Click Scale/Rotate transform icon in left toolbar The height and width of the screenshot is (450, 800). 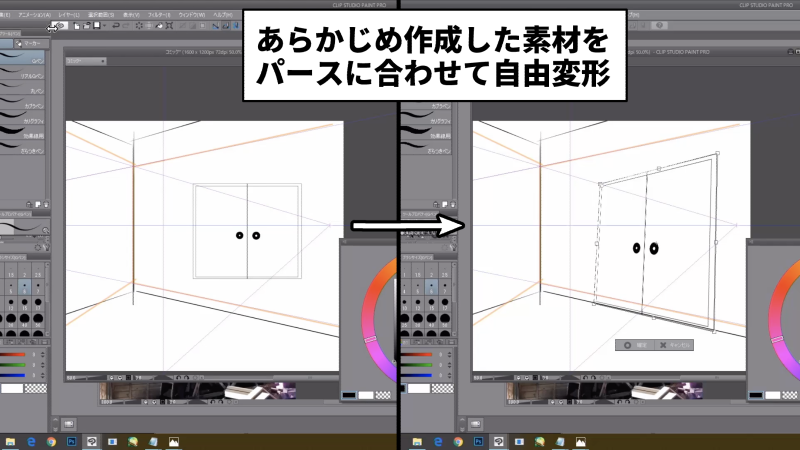pyautogui.click(x=169, y=26)
